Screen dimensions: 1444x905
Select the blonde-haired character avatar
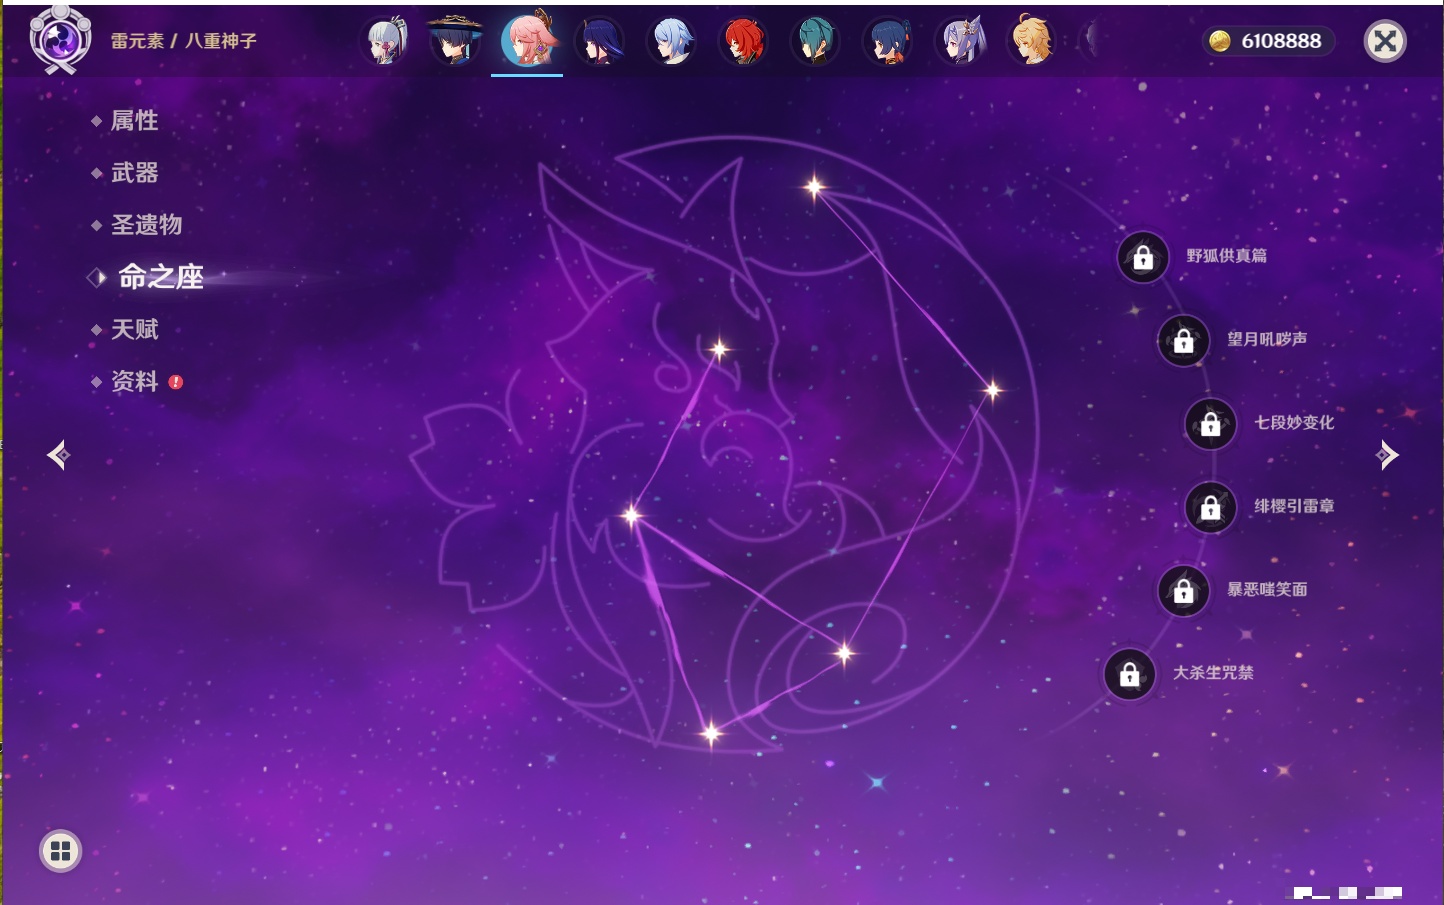(1031, 40)
